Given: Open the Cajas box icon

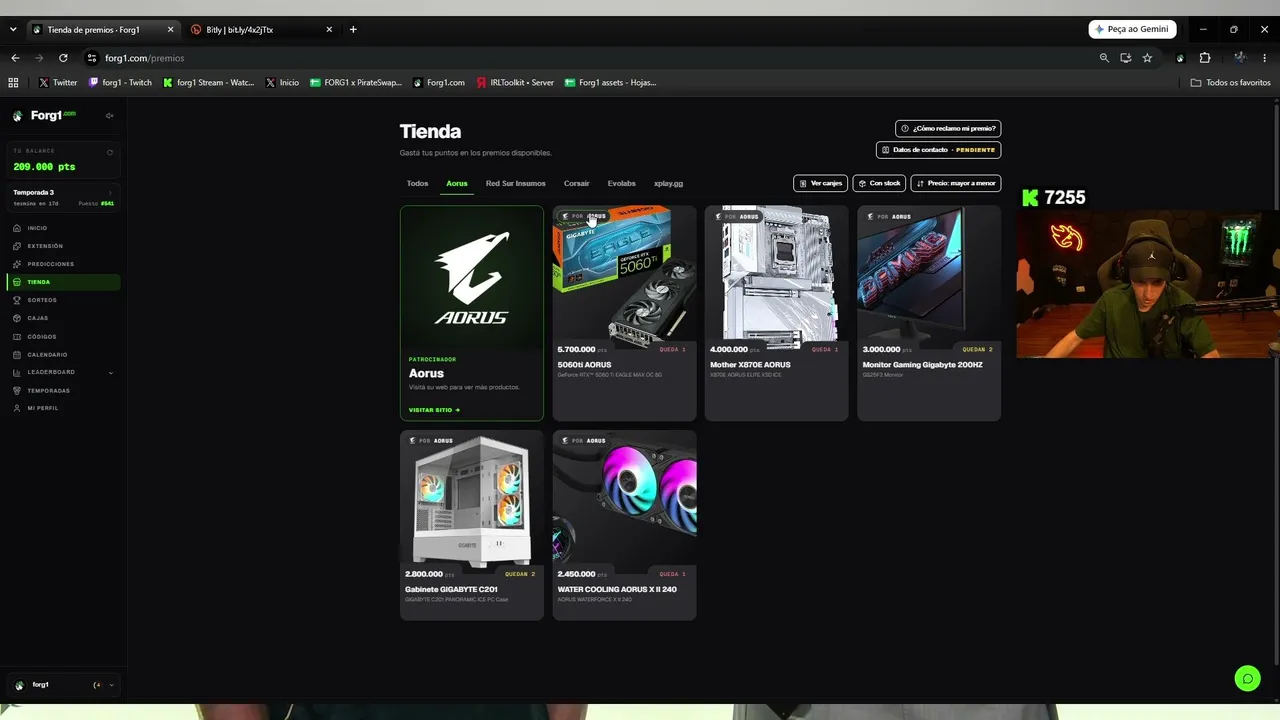Looking at the screenshot, I should coord(17,318).
